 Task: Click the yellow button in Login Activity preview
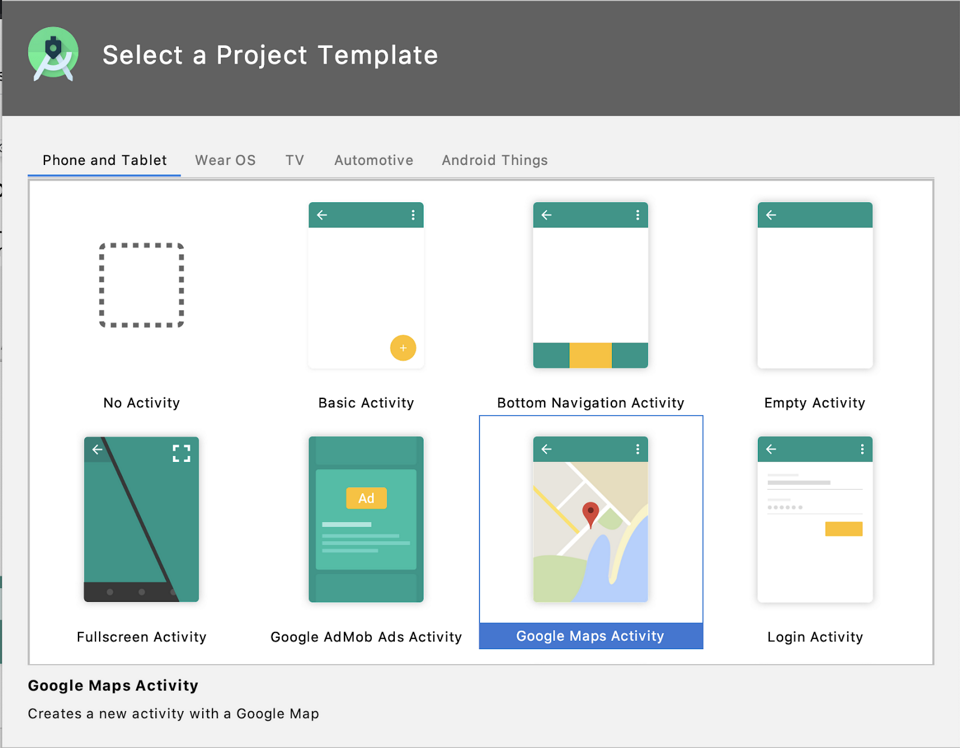pyautogui.click(x=843, y=529)
